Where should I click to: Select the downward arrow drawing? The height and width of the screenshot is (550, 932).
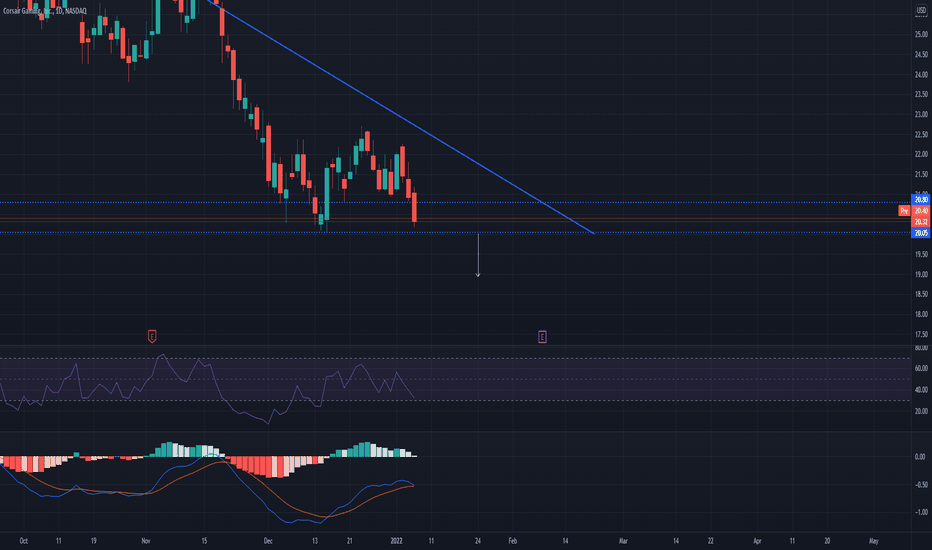[x=478, y=256]
